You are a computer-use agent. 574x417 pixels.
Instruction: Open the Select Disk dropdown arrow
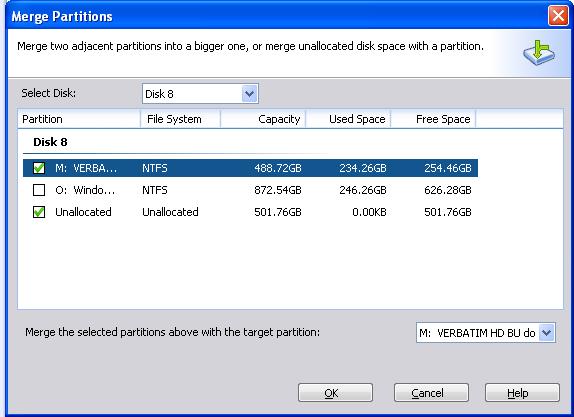250,94
